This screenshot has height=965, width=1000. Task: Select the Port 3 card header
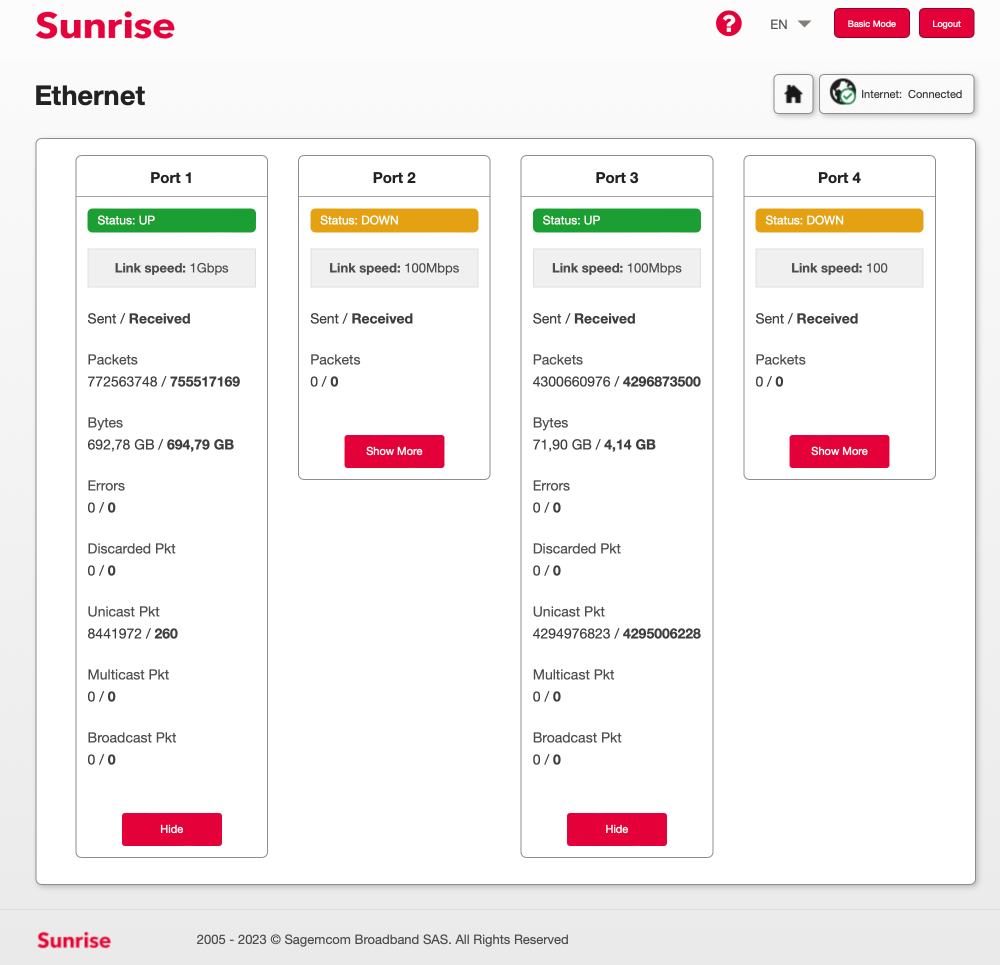617,177
